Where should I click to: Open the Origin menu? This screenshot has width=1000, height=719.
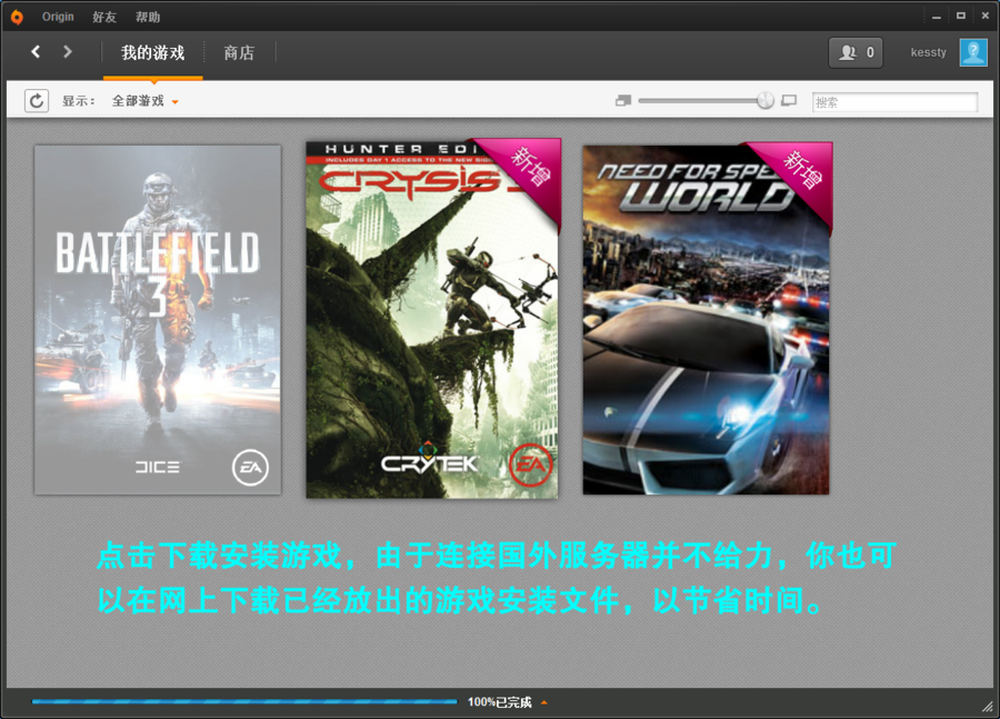tap(58, 17)
